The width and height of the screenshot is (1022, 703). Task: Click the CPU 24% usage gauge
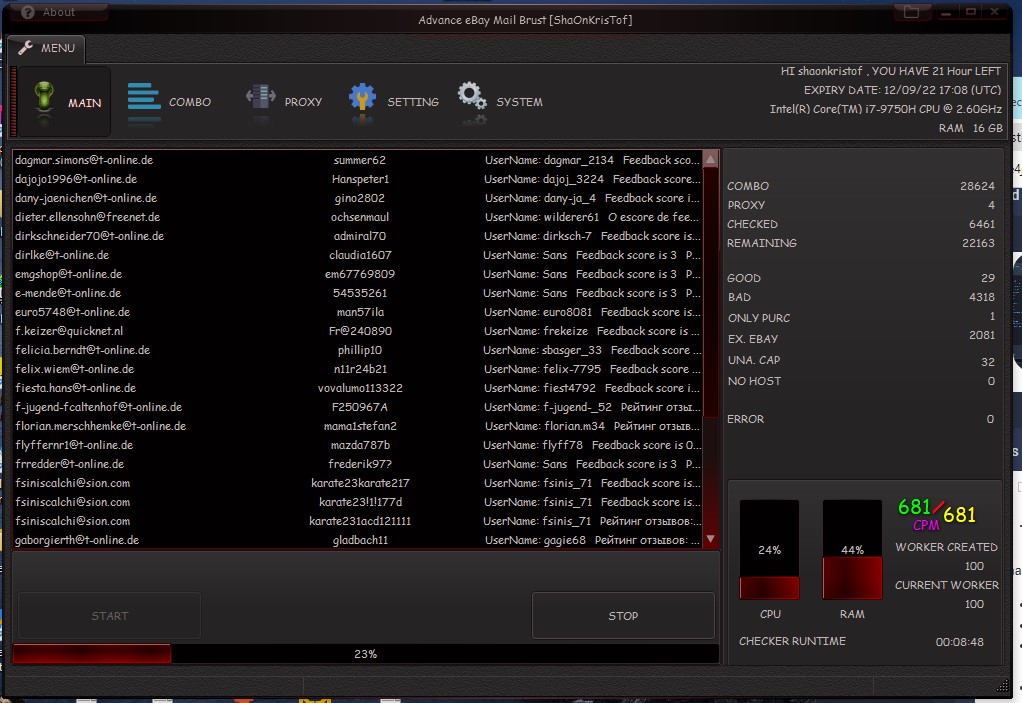click(769, 550)
